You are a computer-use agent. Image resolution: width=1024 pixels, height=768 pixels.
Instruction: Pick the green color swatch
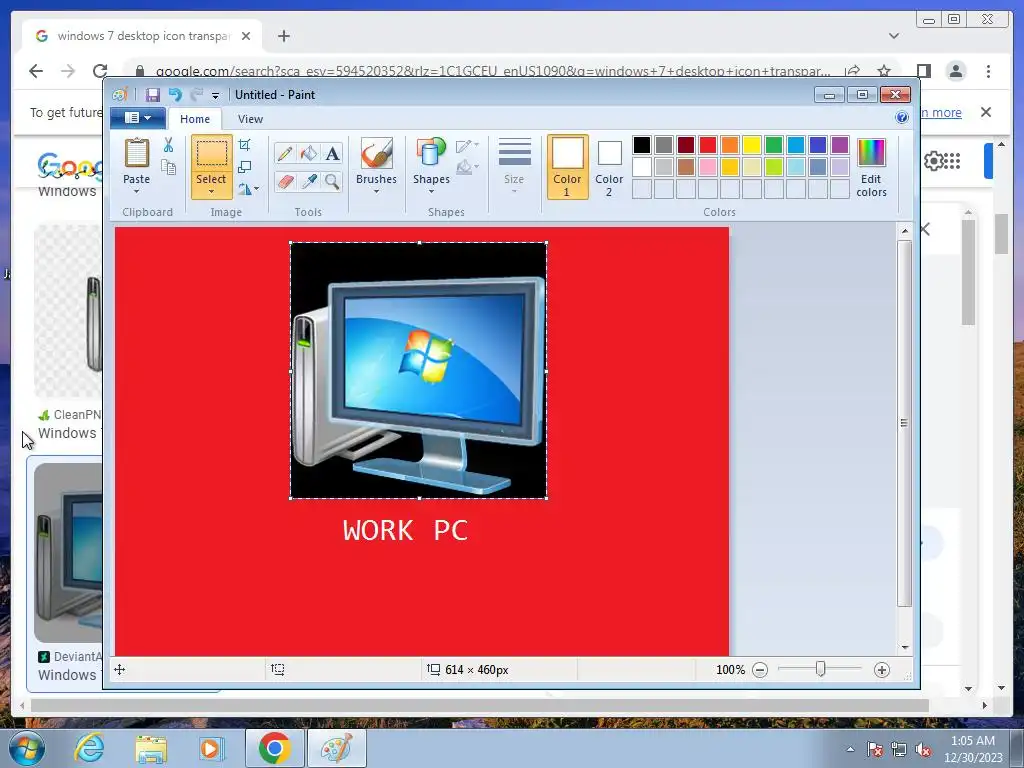click(774, 144)
